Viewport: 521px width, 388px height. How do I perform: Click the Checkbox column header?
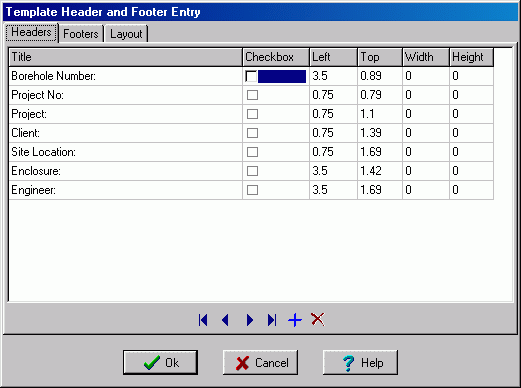pyautogui.click(x=276, y=57)
